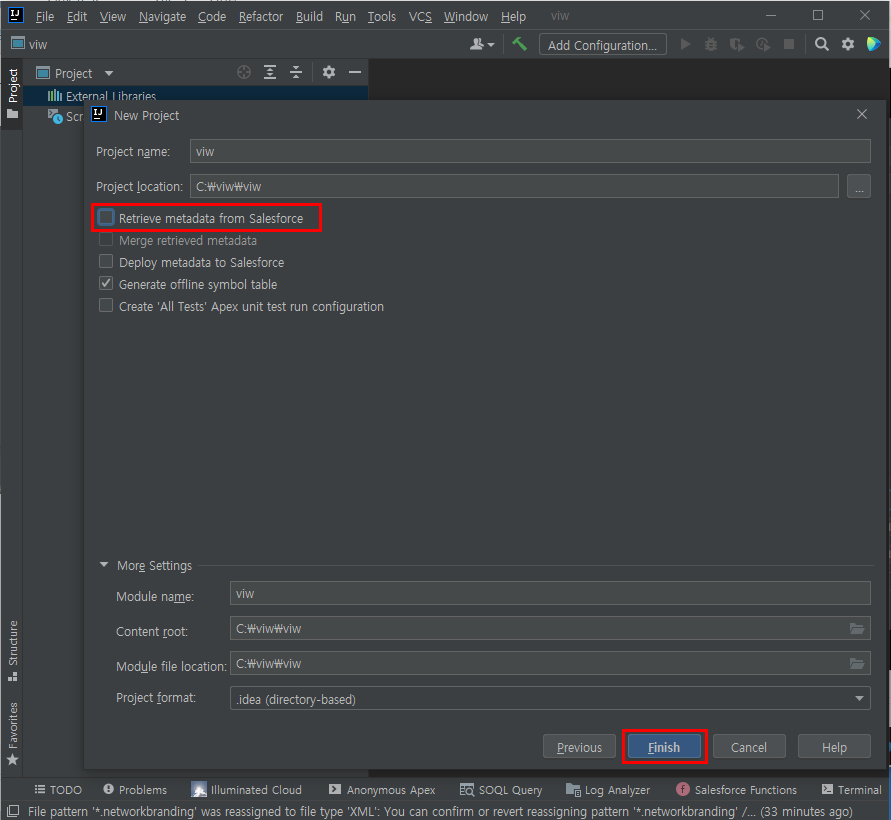The width and height of the screenshot is (891, 820).
Task: Open the Window menu
Action: [466, 16]
